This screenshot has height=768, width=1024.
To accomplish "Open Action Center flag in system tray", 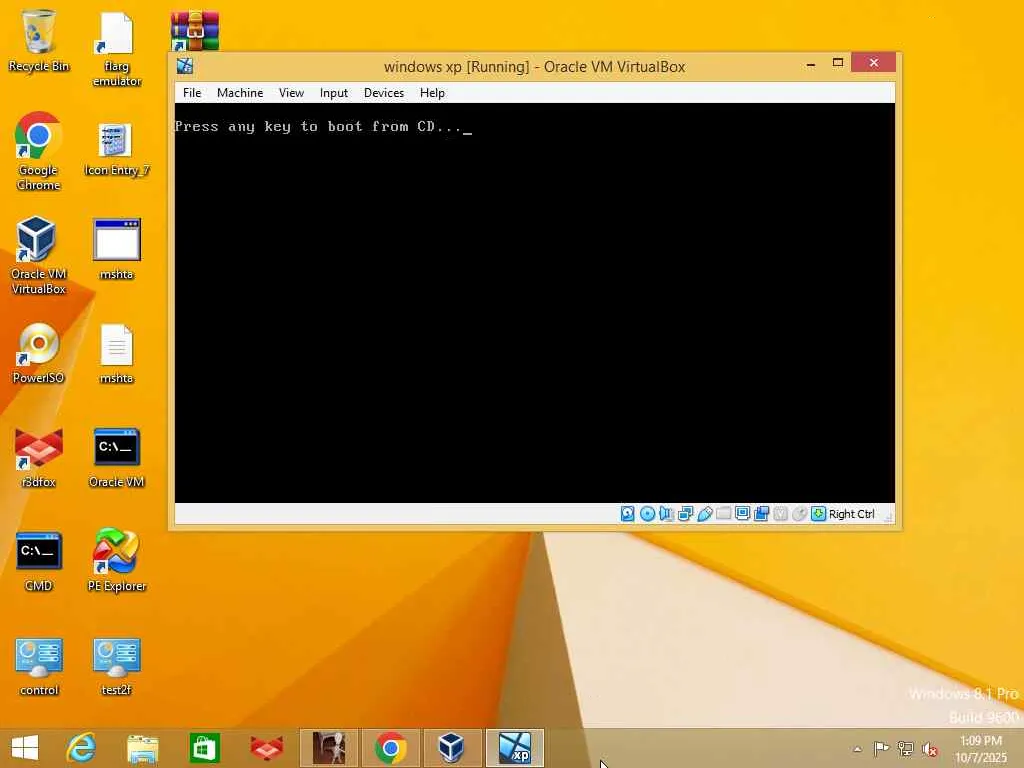I will (881, 748).
